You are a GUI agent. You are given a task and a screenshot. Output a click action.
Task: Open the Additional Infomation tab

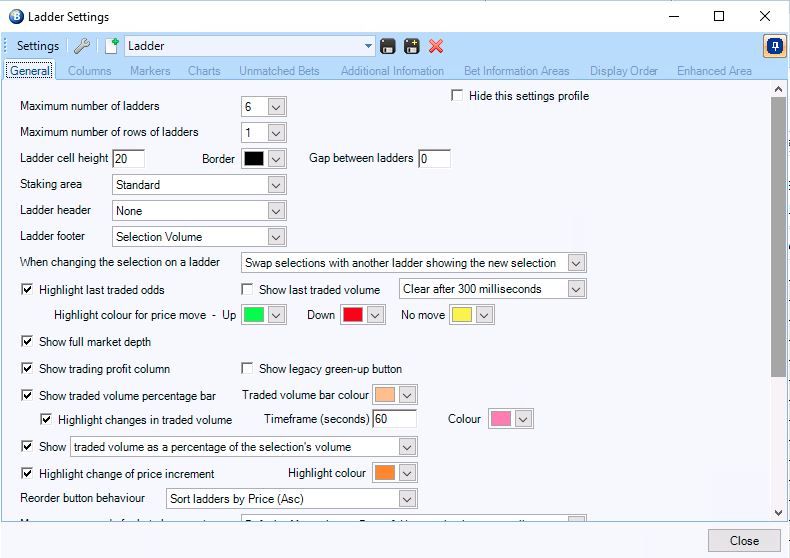pos(392,71)
